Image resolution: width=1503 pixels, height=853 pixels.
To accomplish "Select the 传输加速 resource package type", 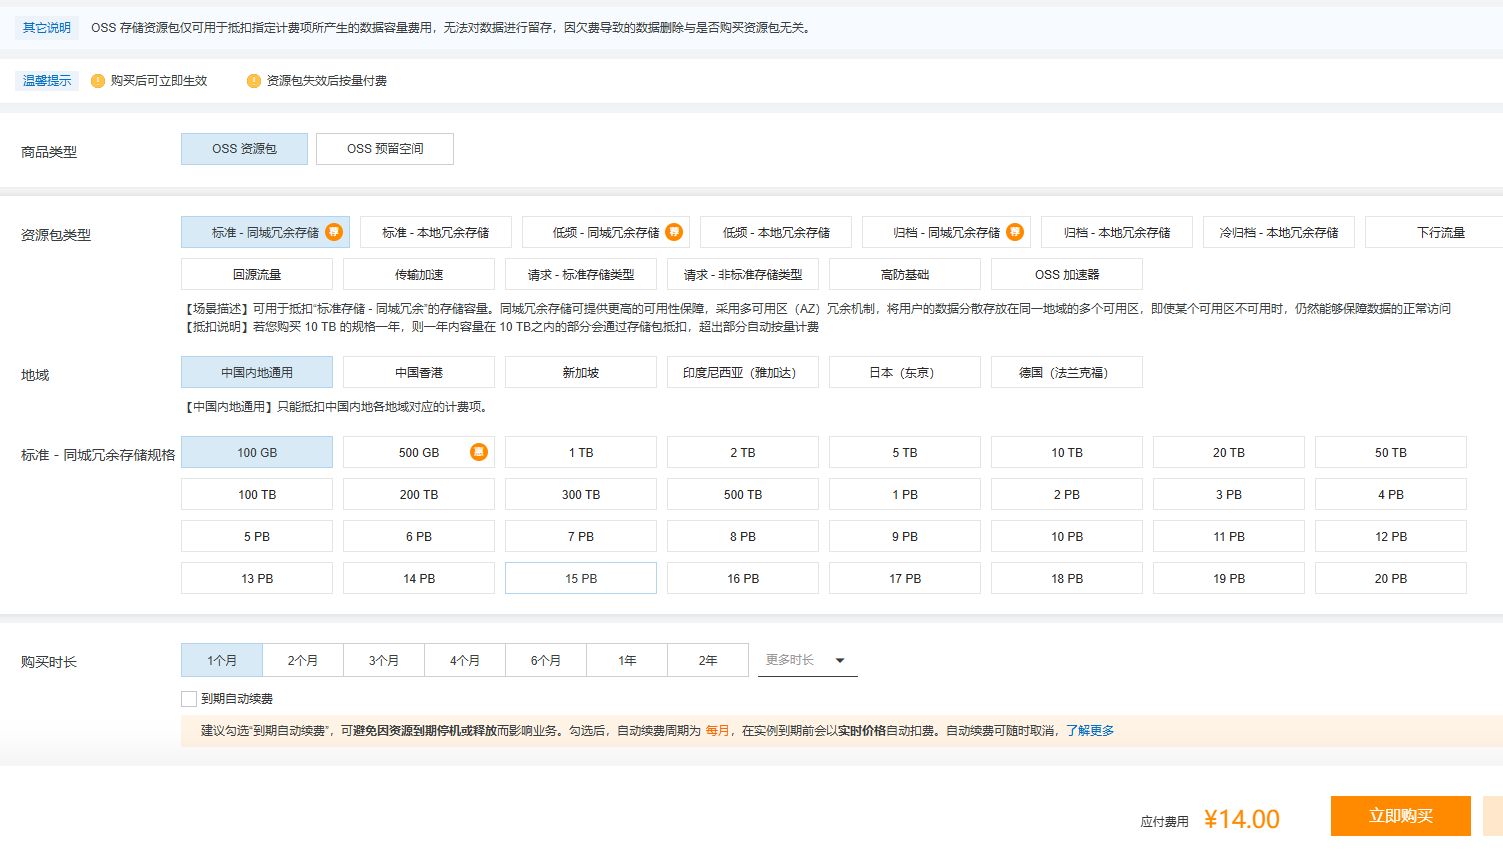I will [x=418, y=273].
